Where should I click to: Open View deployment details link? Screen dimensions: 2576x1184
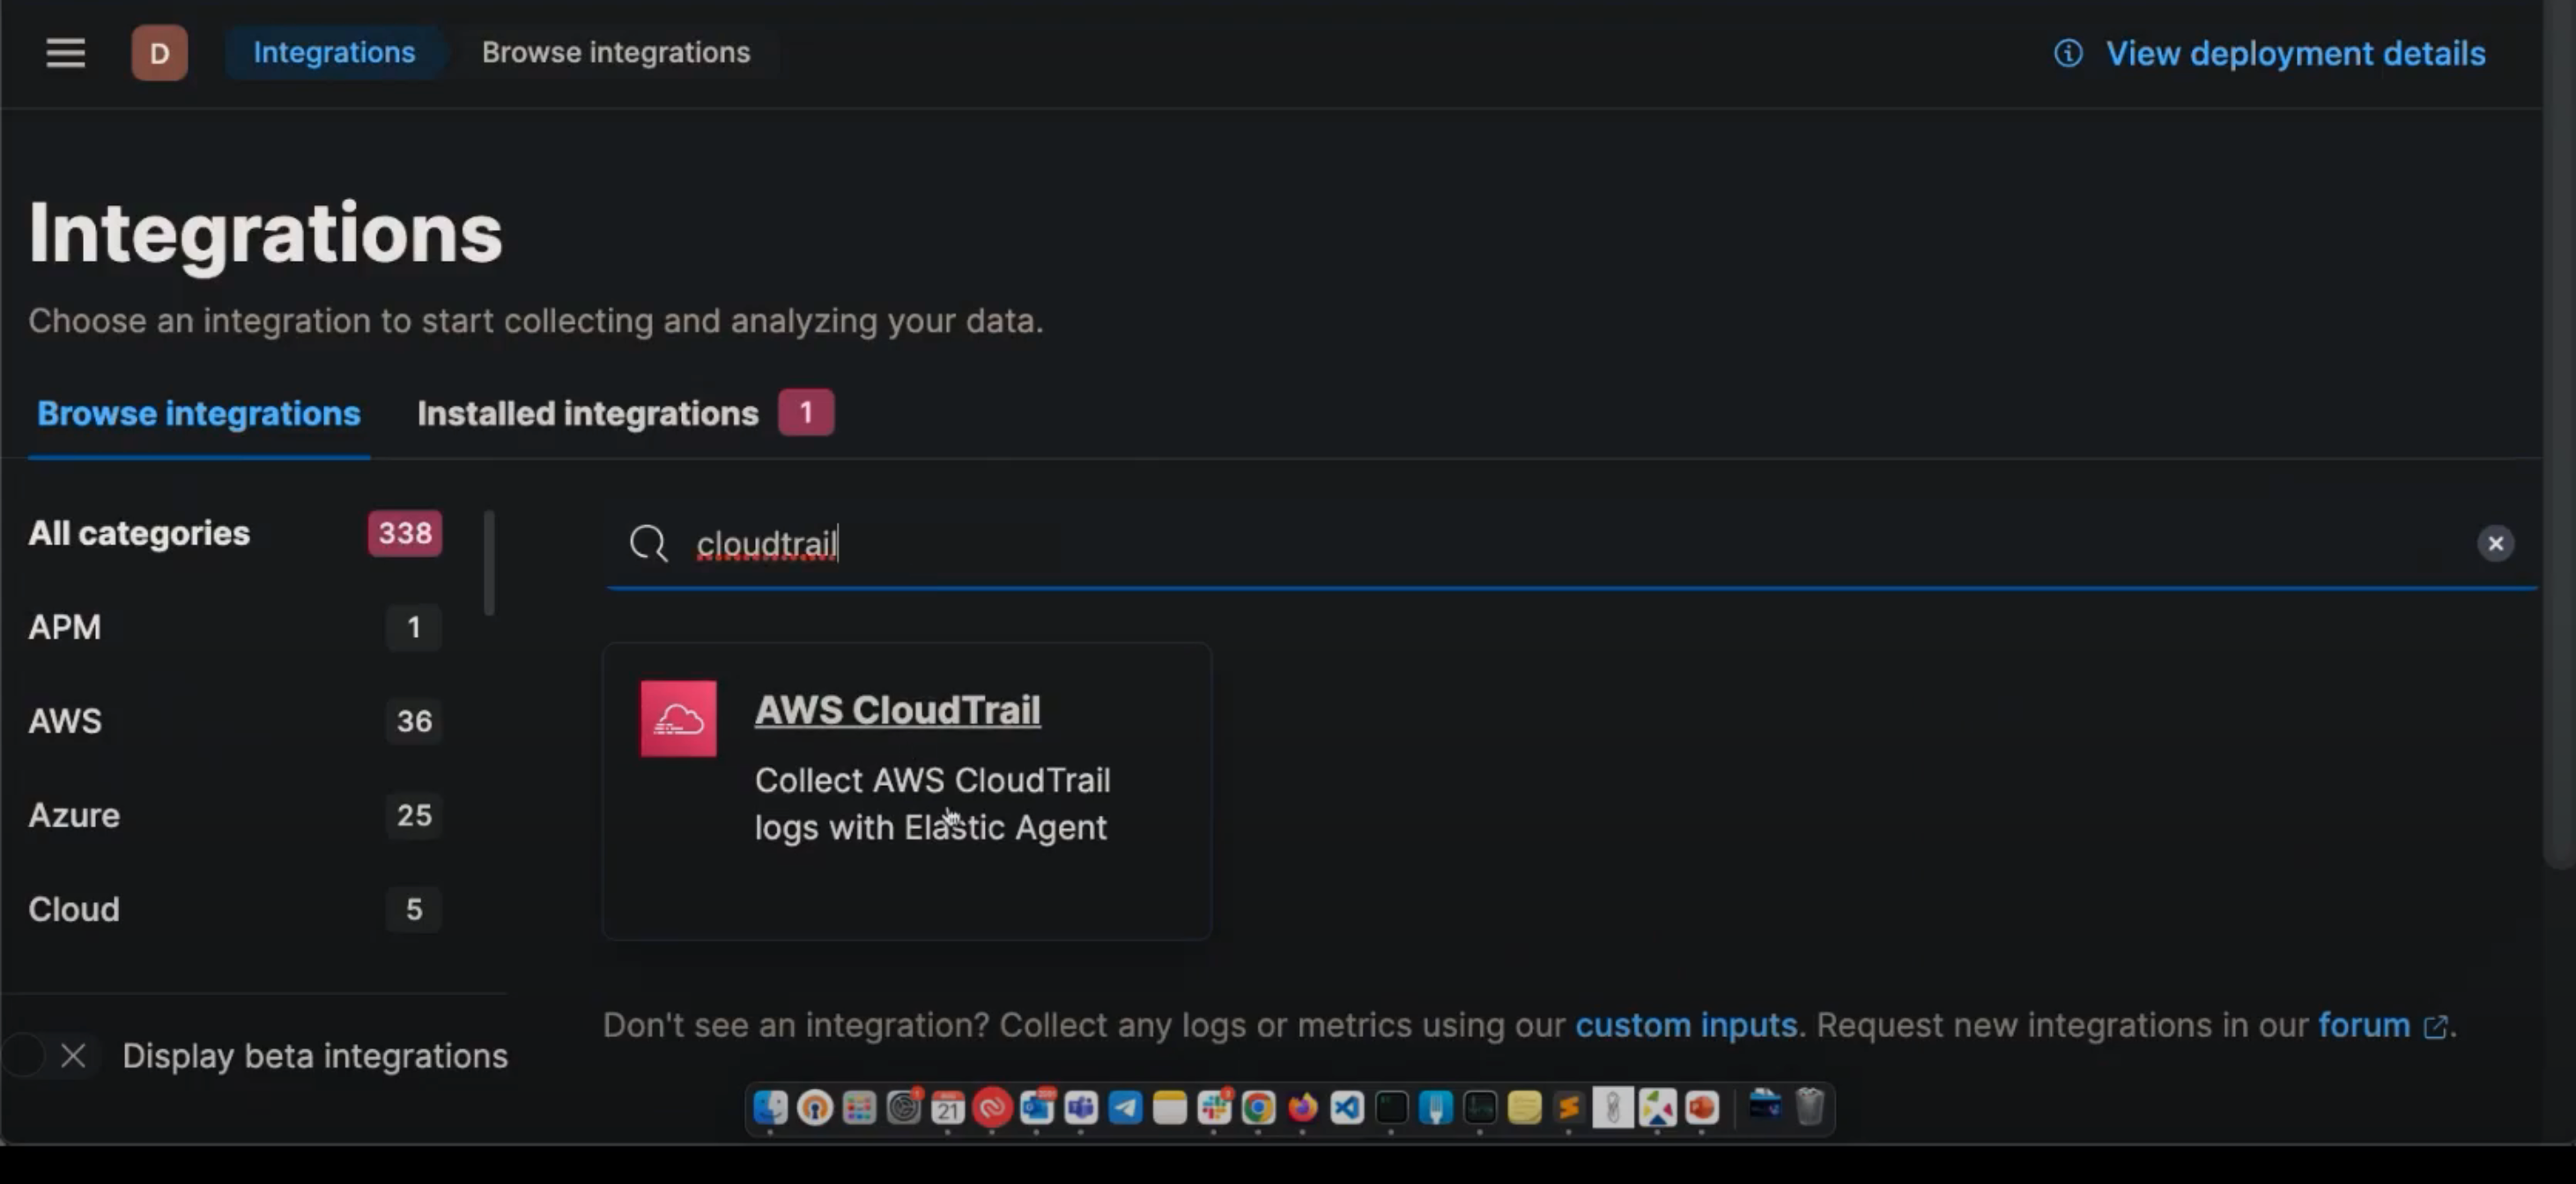pos(2295,53)
